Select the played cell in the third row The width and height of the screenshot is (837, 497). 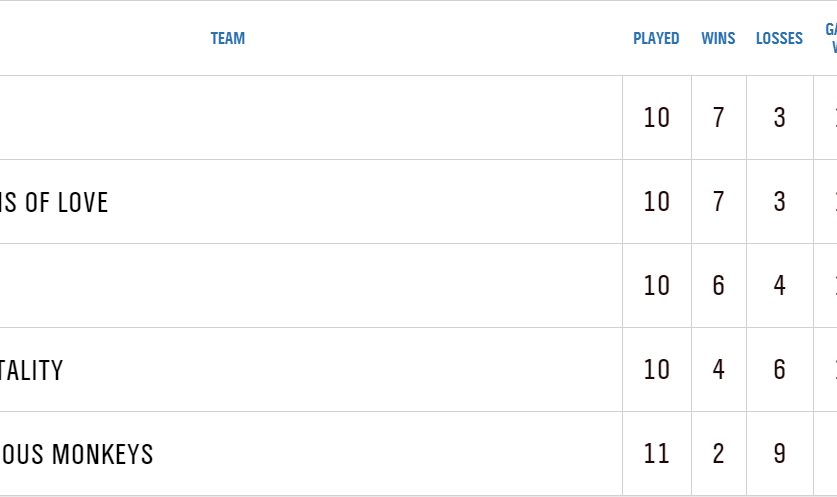657,286
